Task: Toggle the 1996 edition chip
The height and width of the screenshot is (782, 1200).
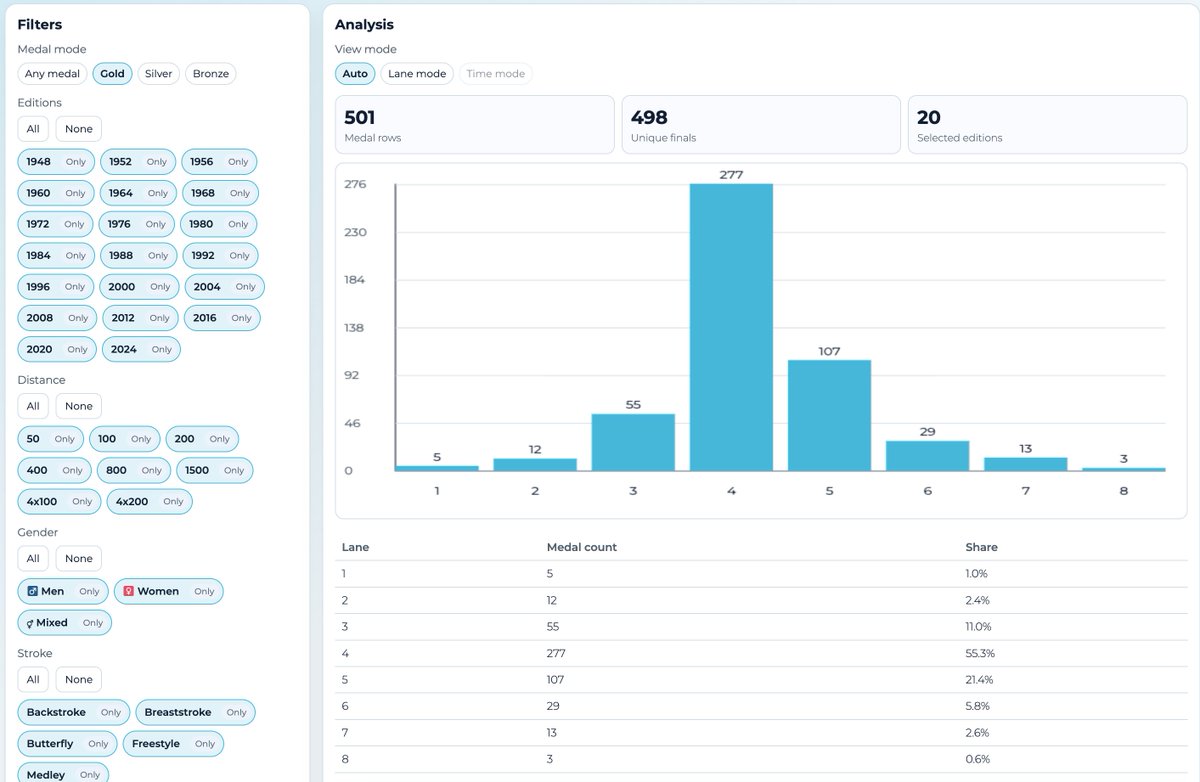Action: (39, 287)
